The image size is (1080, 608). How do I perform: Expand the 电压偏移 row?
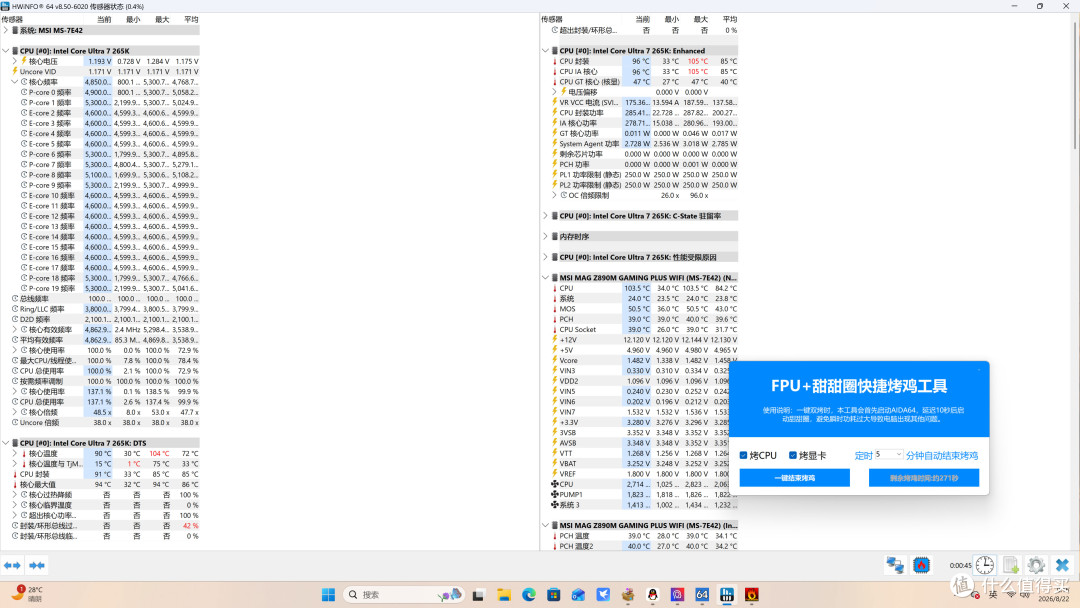point(554,92)
